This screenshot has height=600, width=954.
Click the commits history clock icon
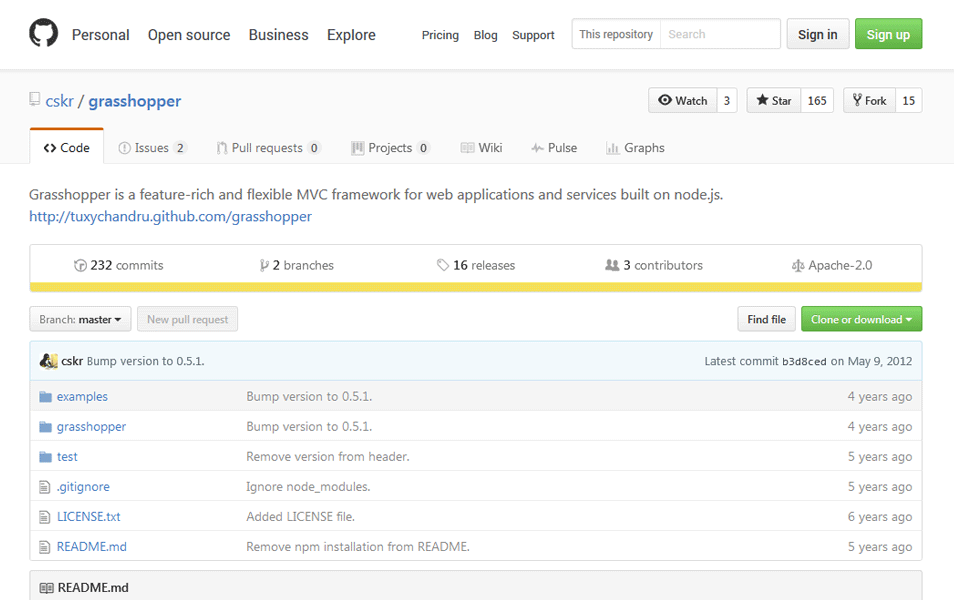80,265
